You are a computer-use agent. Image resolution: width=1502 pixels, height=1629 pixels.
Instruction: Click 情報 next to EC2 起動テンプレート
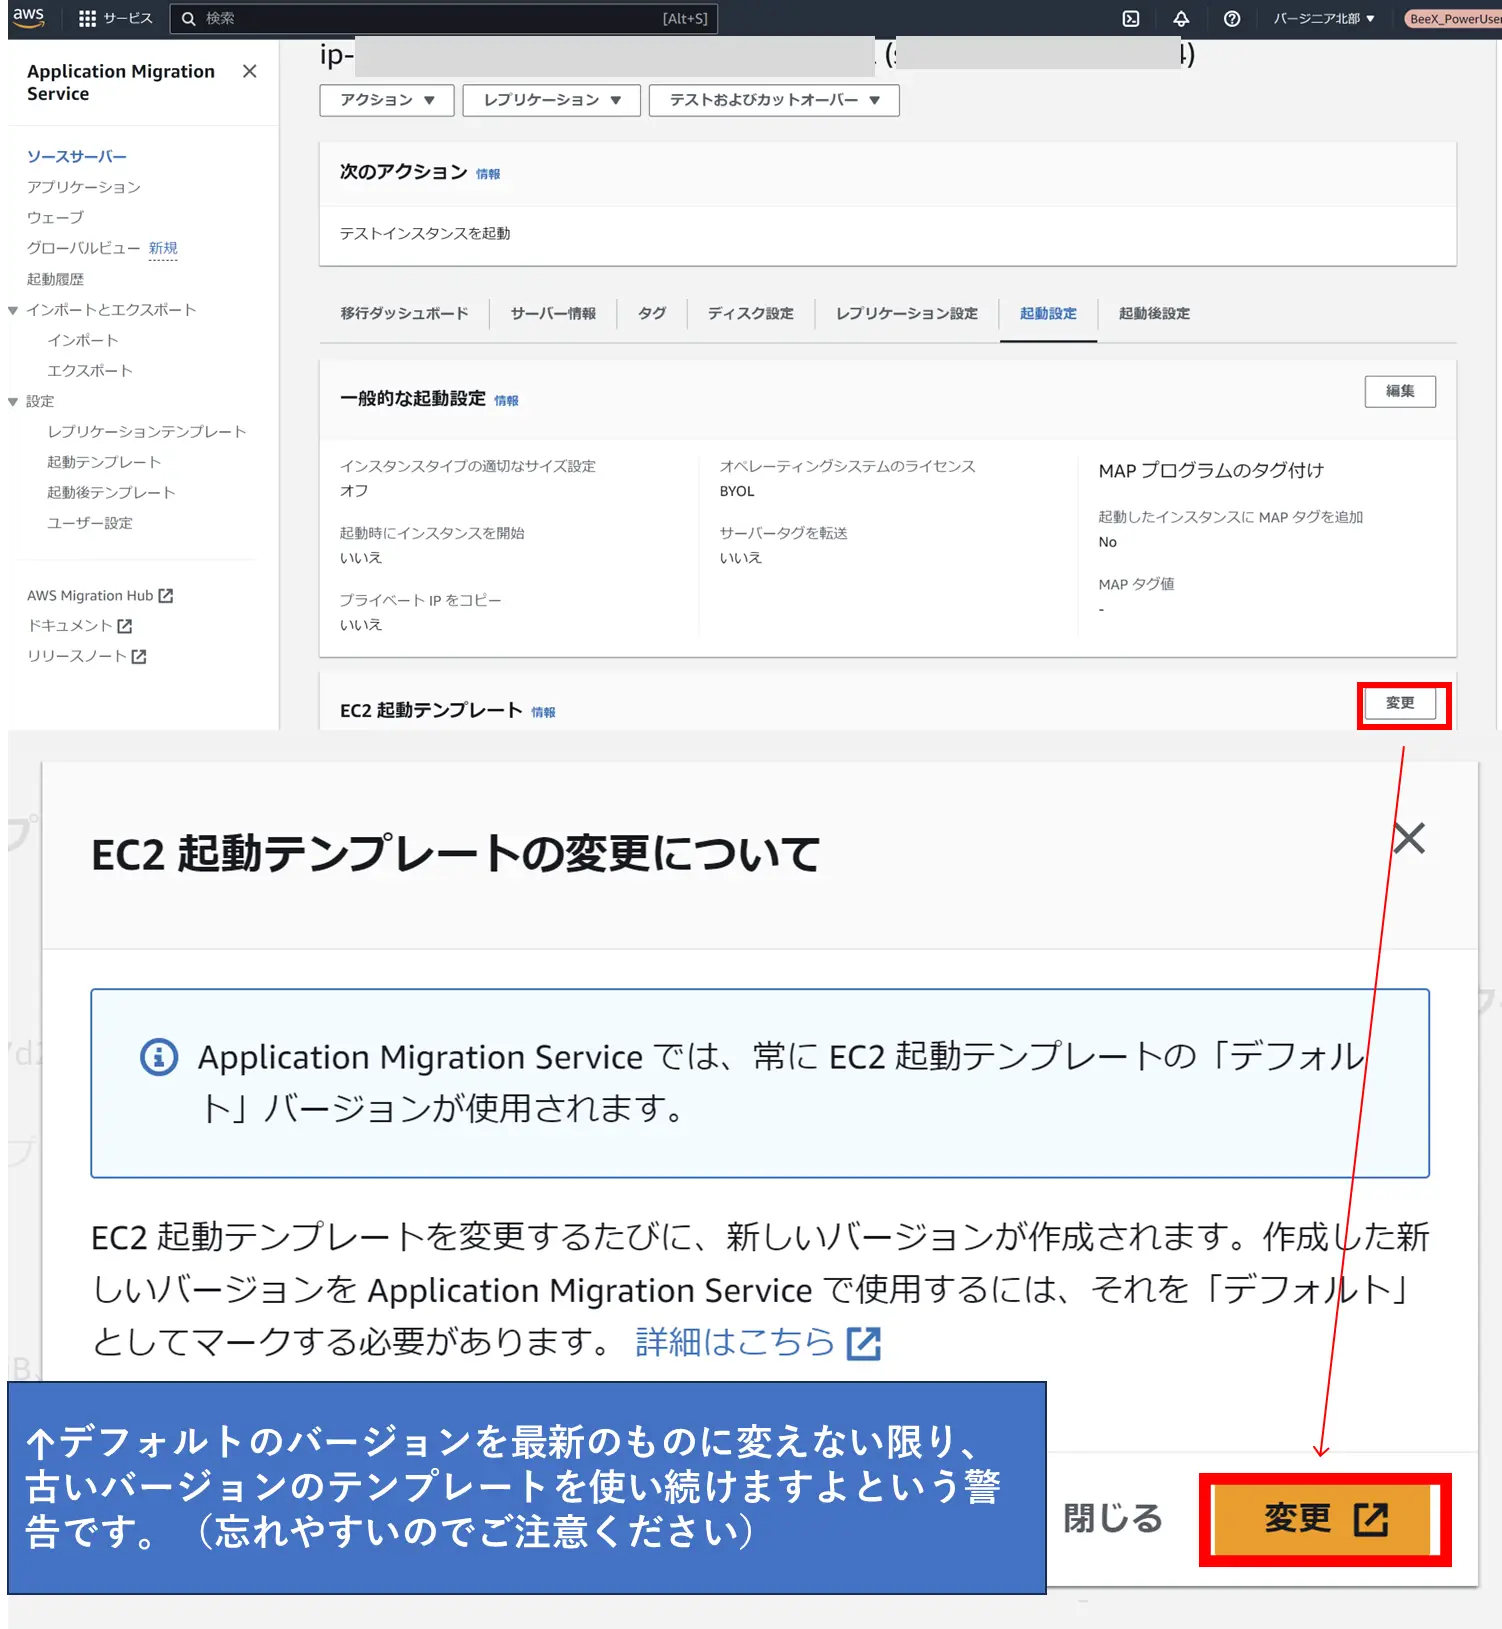pyautogui.click(x=543, y=712)
